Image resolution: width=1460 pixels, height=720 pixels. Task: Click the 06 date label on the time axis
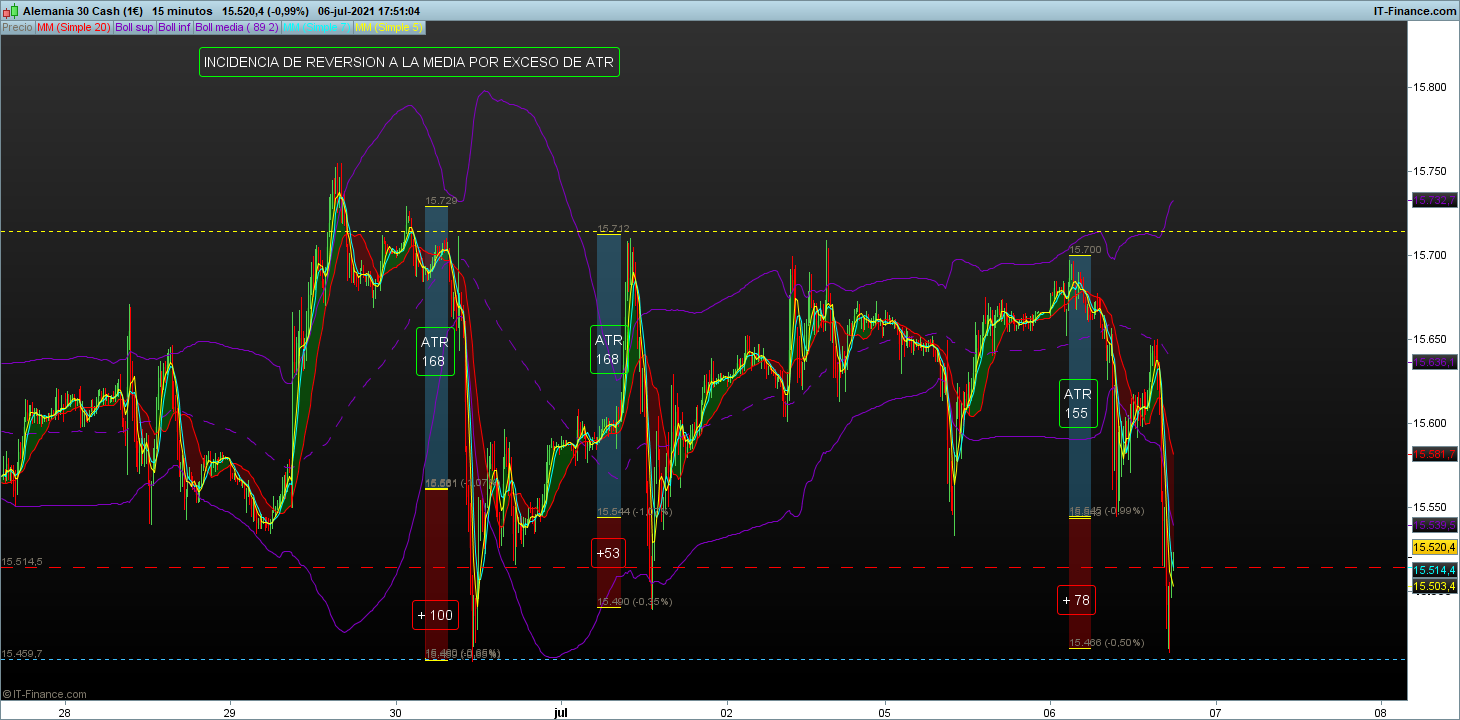pyautogui.click(x=1051, y=713)
